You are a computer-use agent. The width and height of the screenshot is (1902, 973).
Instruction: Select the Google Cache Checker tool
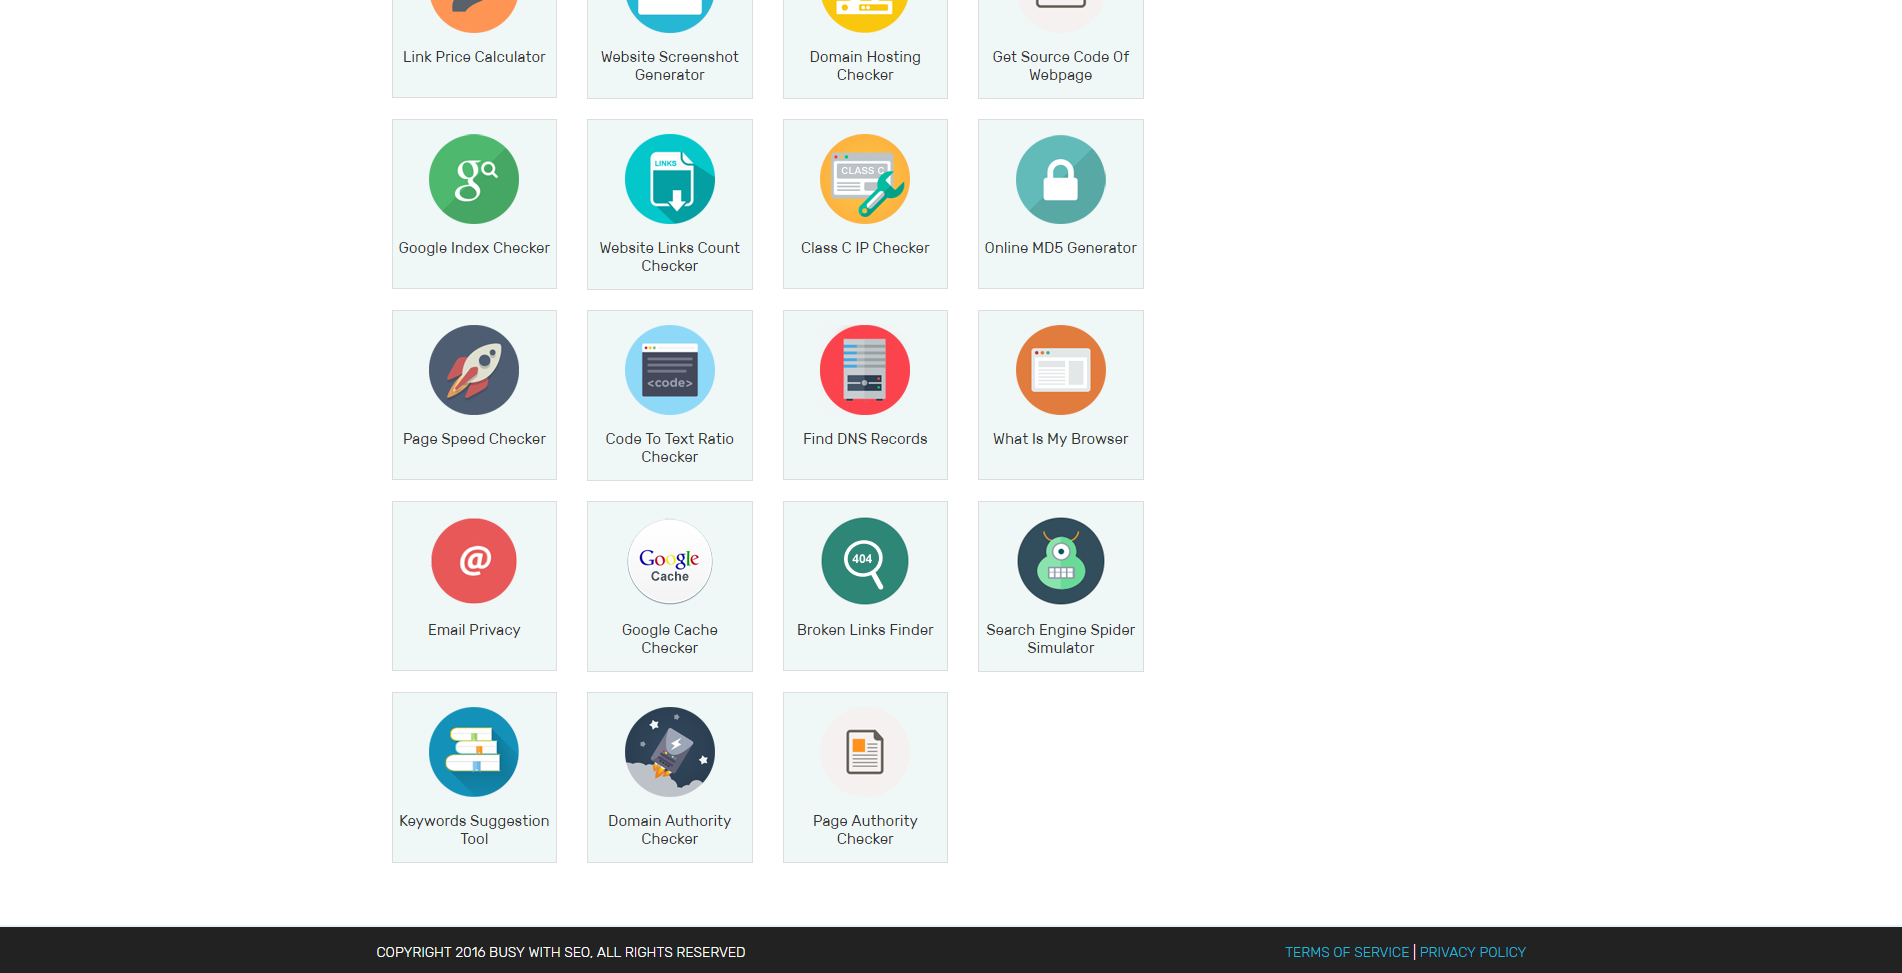pyautogui.click(x=669, y=585)
